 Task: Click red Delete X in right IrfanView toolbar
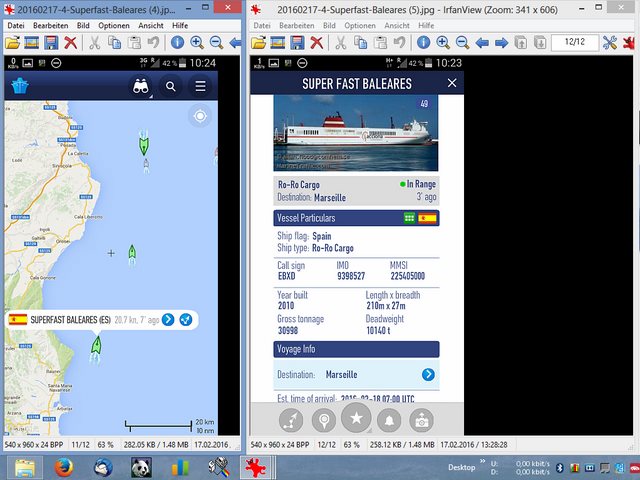pyautogui.click(x=317, y=42)
